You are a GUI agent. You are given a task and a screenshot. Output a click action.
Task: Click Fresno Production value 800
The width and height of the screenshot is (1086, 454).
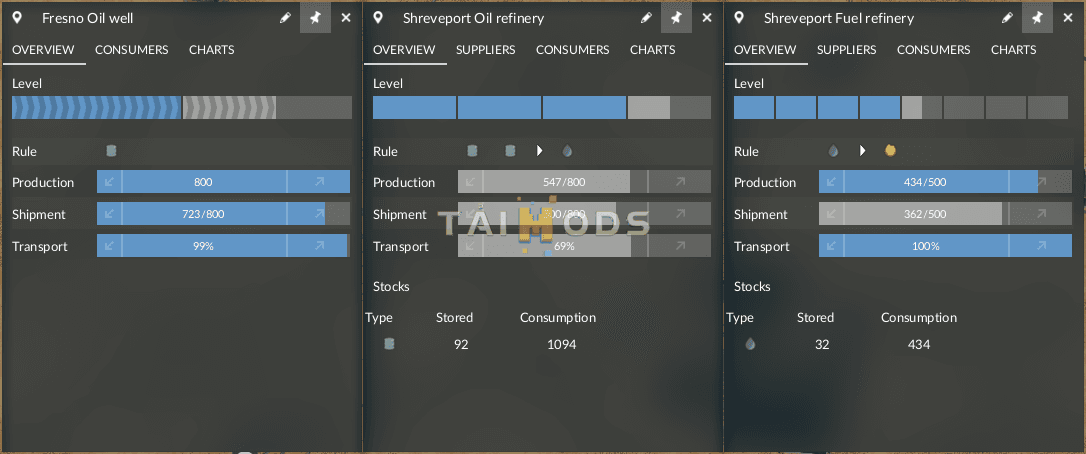pyautogui.click(x=203, y=182)
